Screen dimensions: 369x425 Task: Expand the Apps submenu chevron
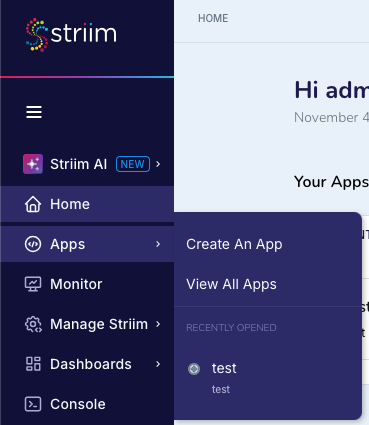tap(158, 244)
